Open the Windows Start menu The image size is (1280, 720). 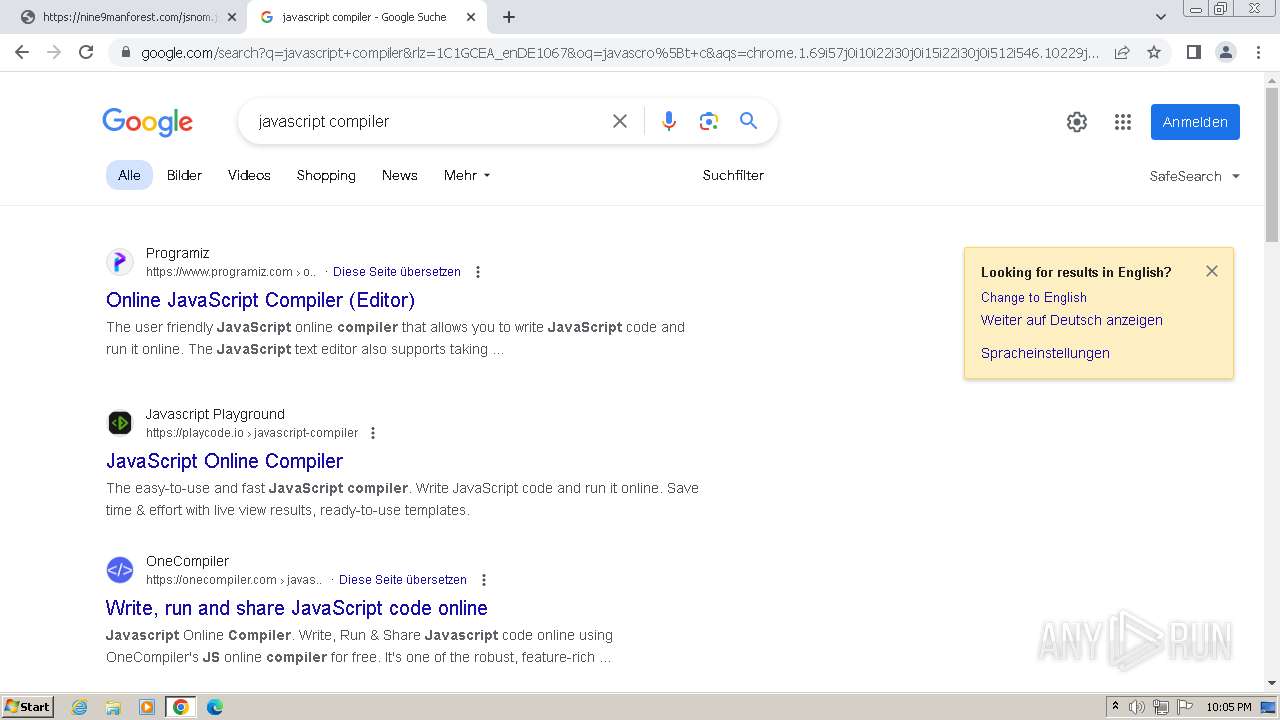tap(28, 707)
